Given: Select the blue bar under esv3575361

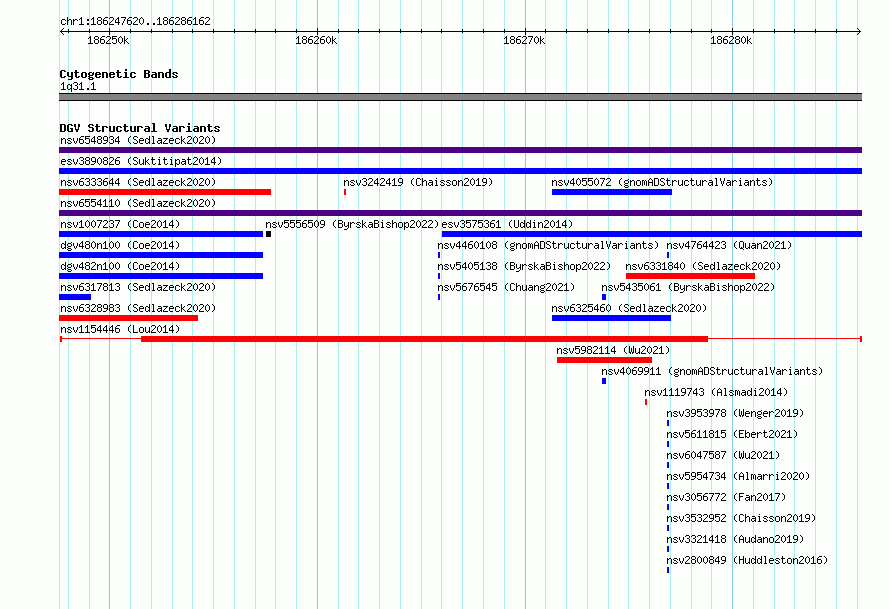Looking at the screenshot, I should click(x=652, y=234).
